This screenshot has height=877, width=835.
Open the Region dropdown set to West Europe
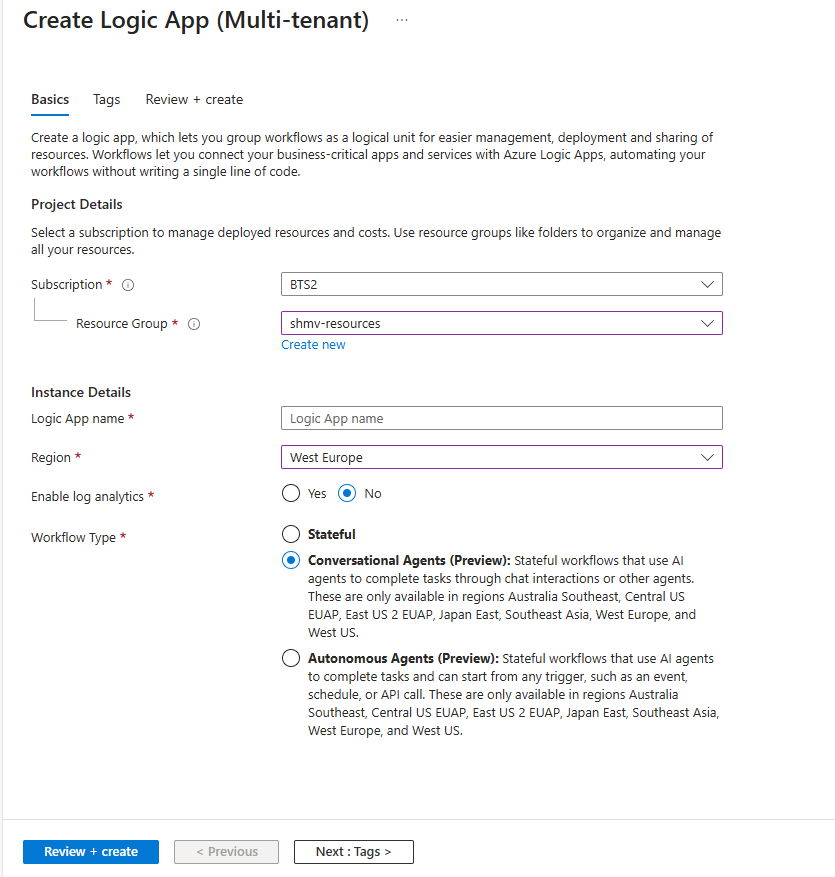tap(500, 457)
